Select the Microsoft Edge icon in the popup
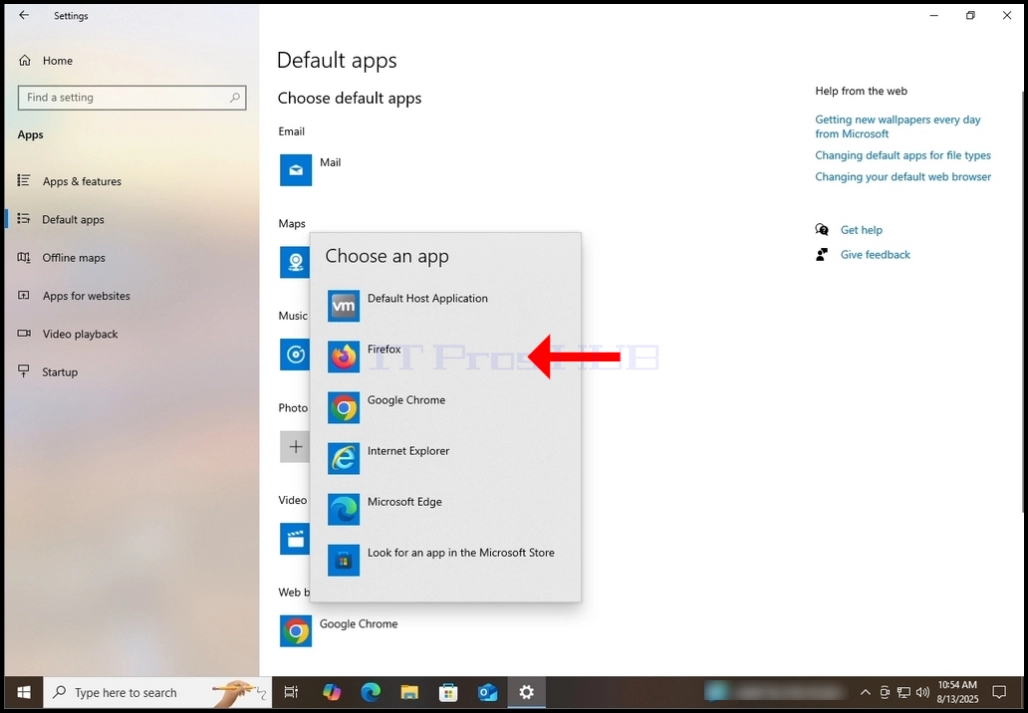Image resolution: width=1028 pixels, height=713 pixels. (344, 509)
